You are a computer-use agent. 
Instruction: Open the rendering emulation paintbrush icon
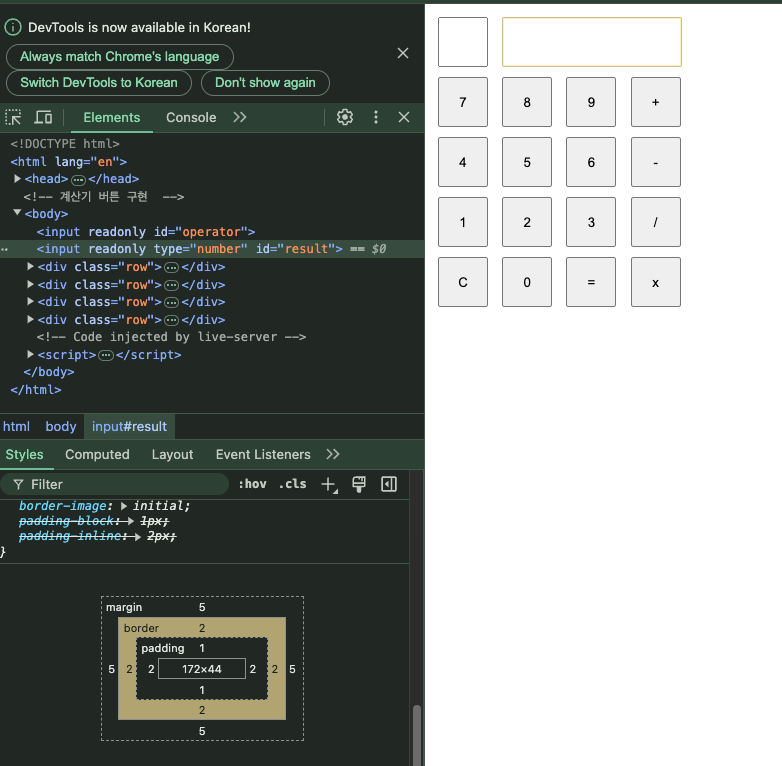[x=359, y=484]
